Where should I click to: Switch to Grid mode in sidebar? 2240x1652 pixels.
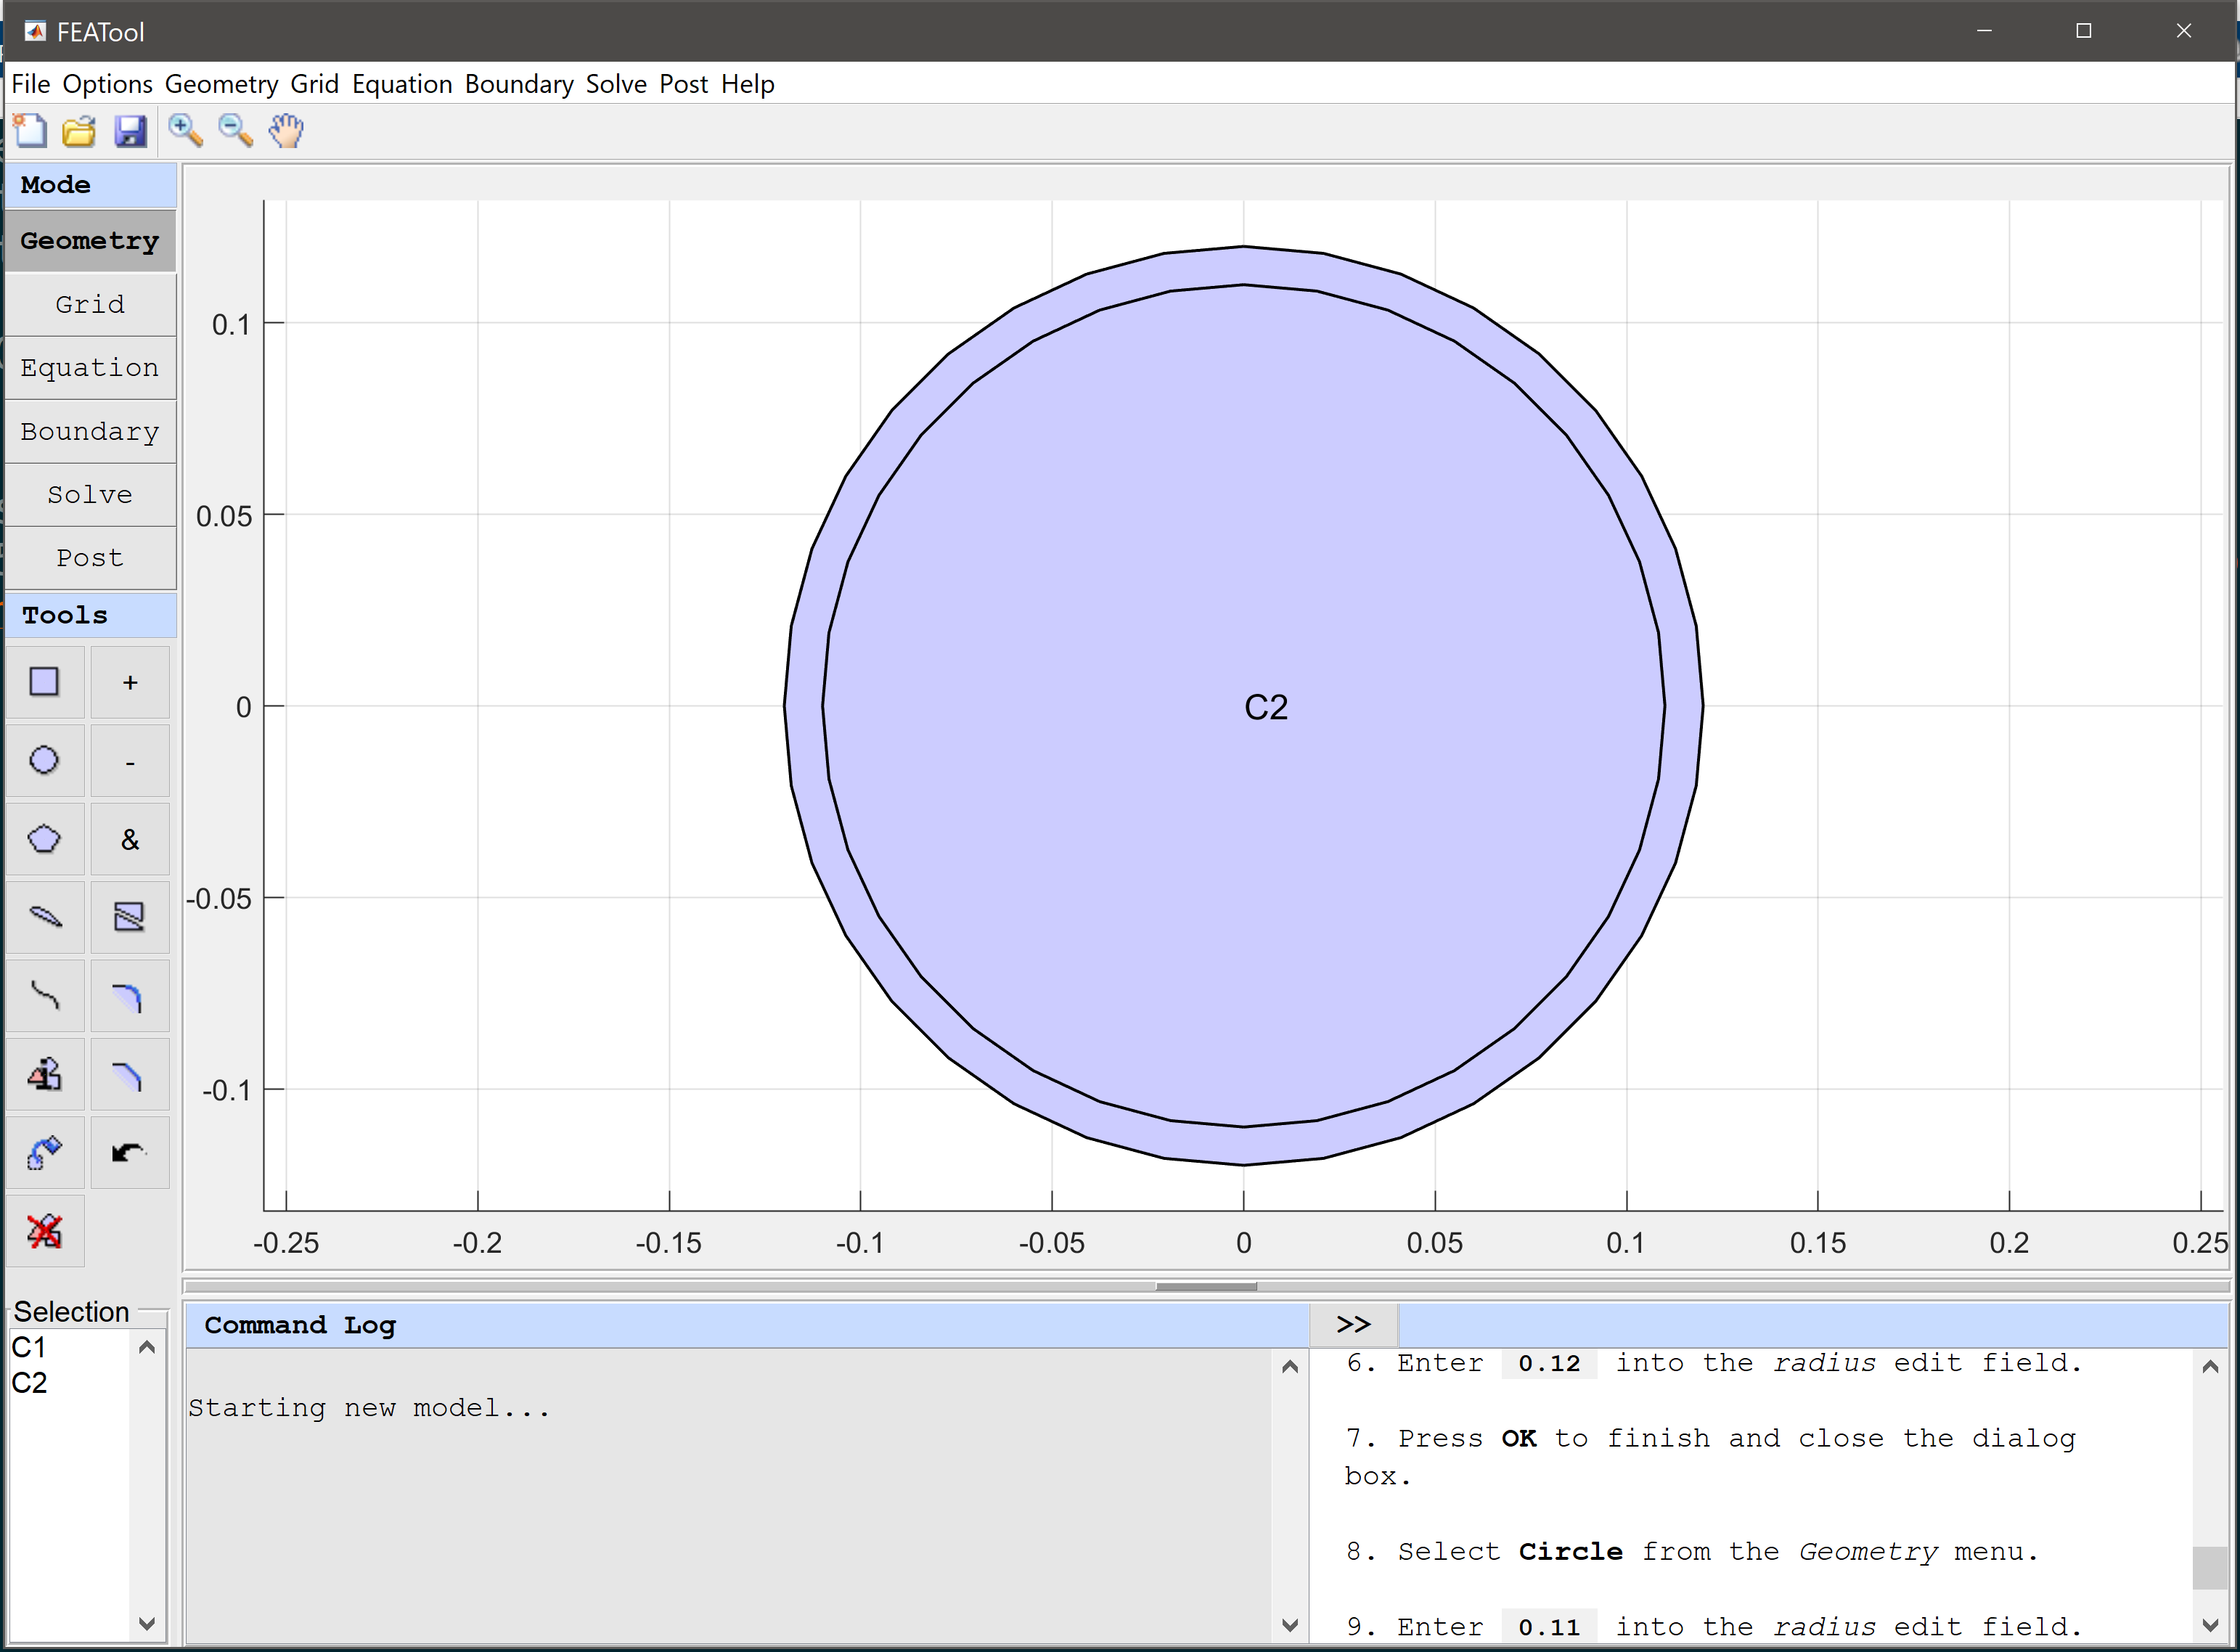pos(90,304)
